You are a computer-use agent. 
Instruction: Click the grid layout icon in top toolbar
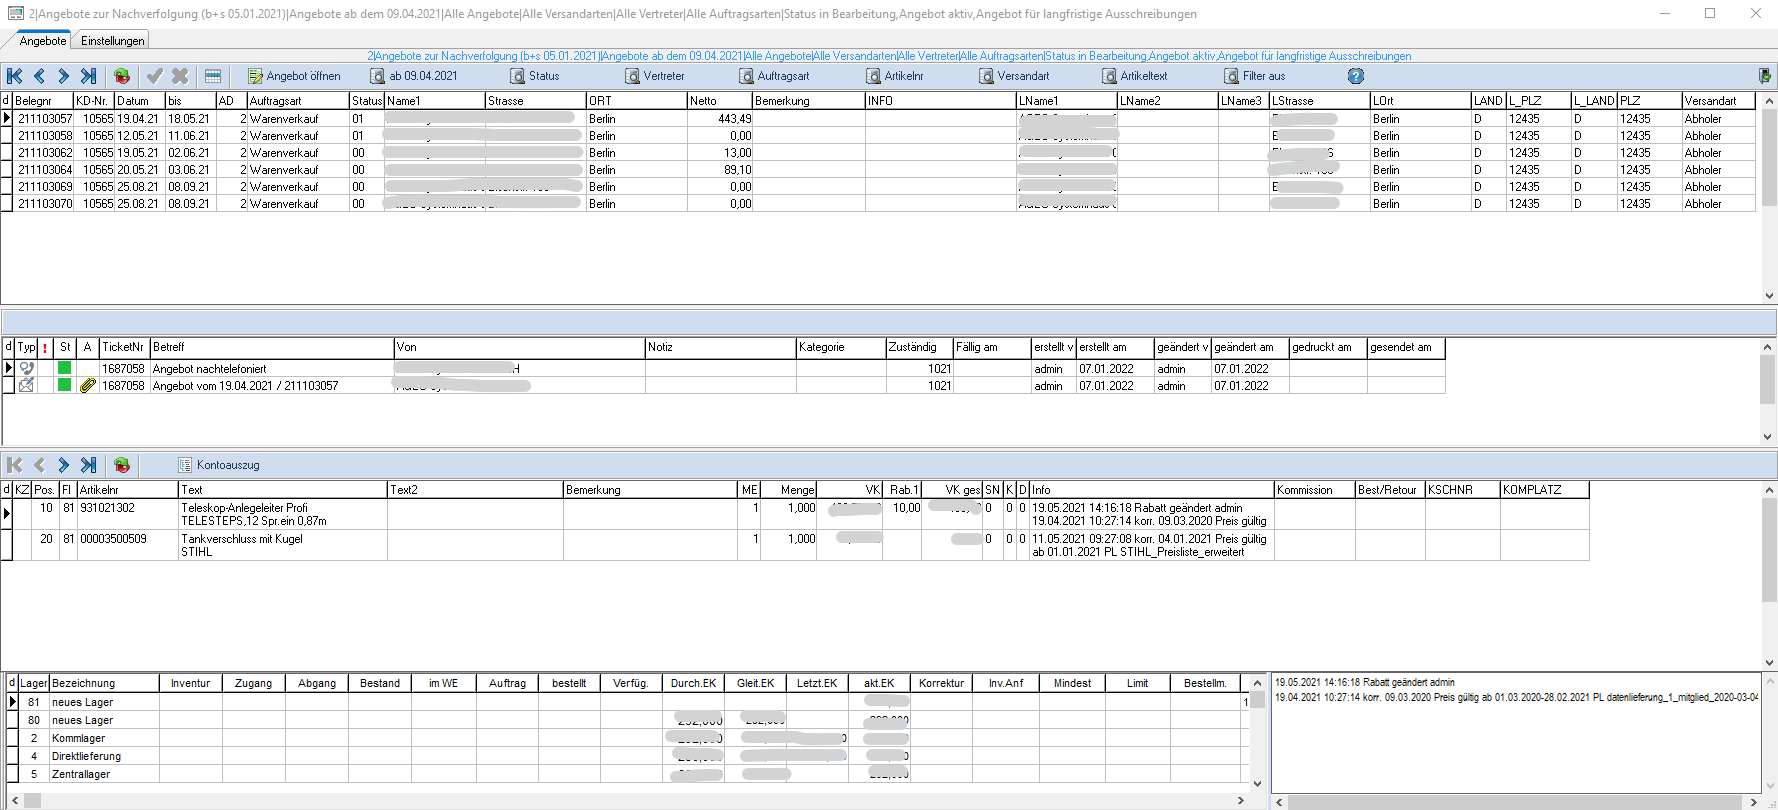coord(213,76)
